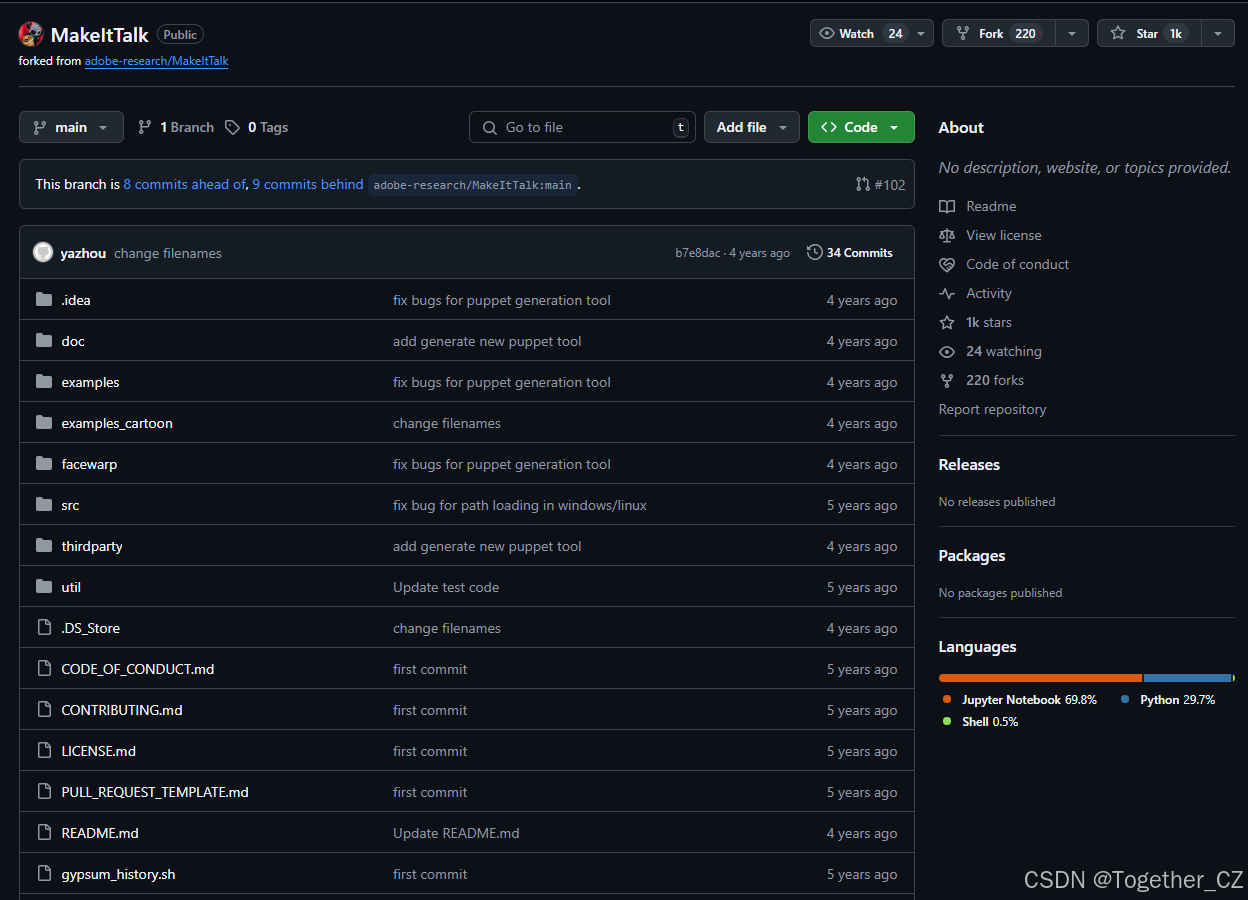Open the CONTRIBUTING.md file

(122, 710)
